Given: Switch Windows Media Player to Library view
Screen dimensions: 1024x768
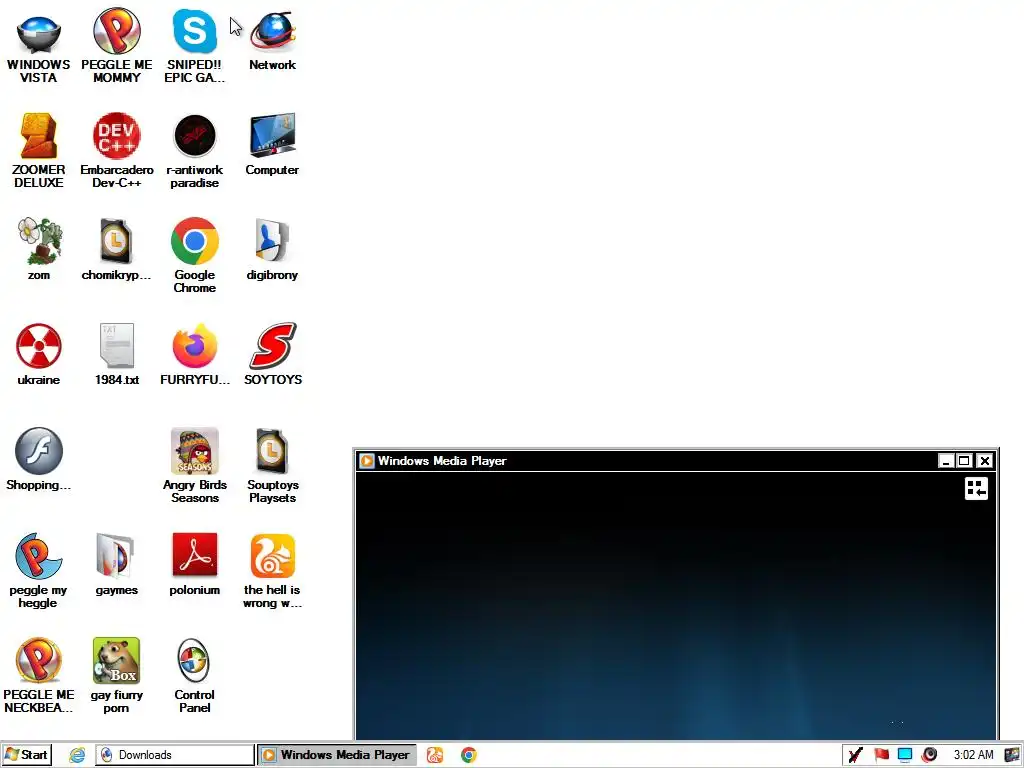Looking at the screenshot, I should tap(976, 488).
